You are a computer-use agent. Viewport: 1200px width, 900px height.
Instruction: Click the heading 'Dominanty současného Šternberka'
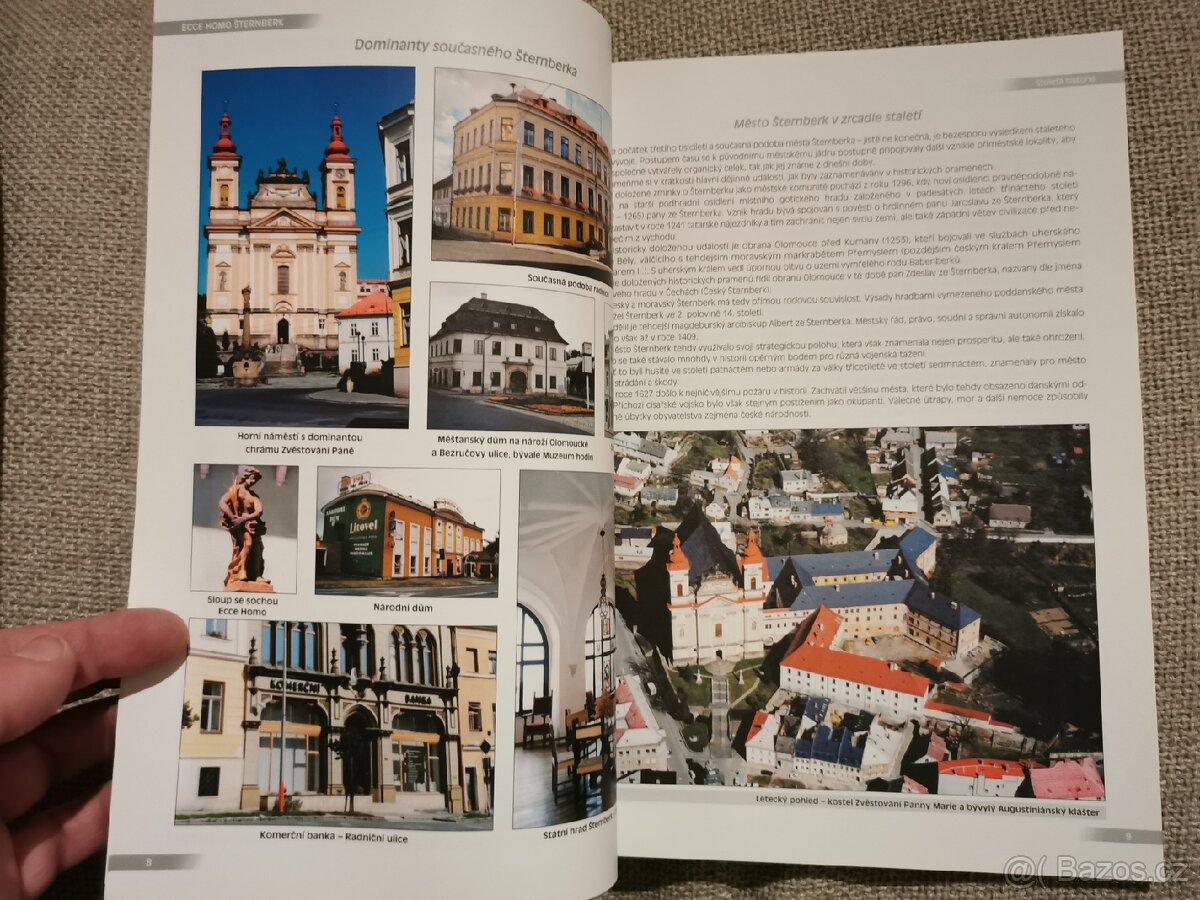[466, 56]
